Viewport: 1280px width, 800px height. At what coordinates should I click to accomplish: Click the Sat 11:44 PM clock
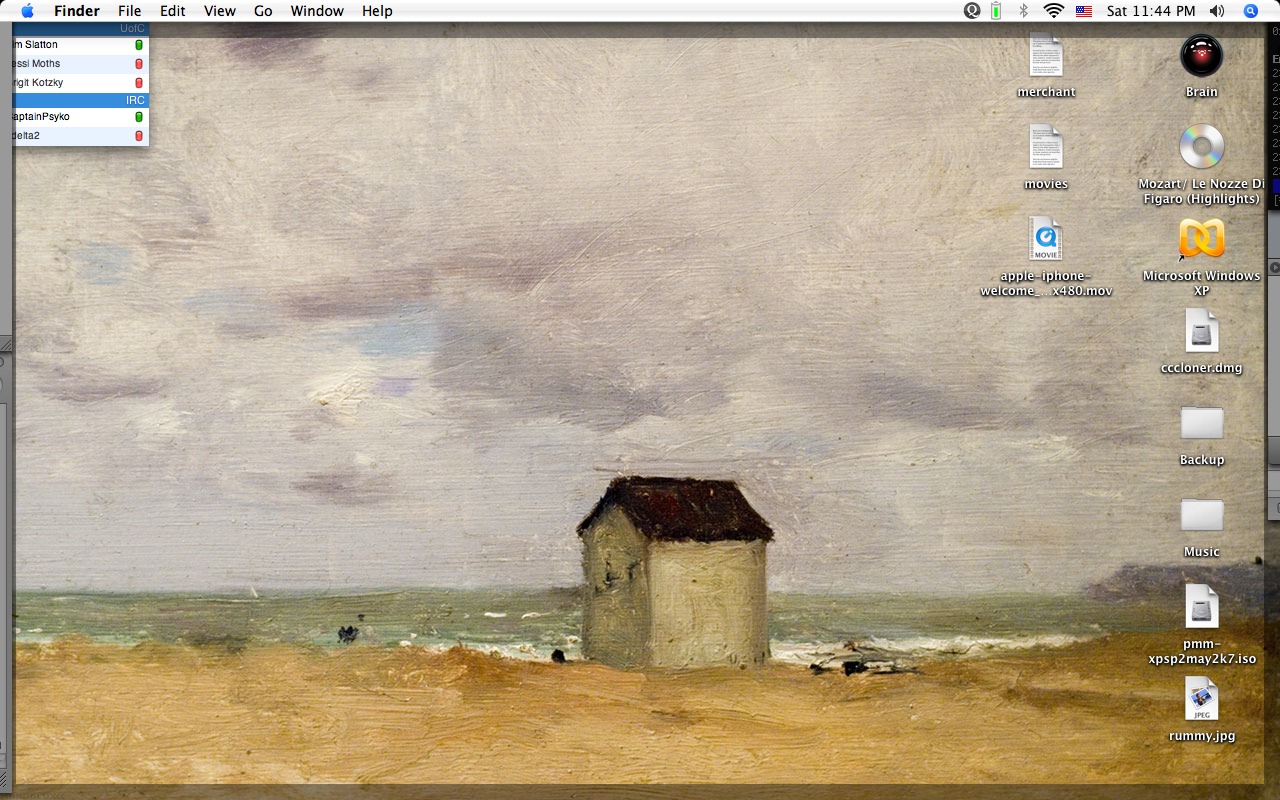1151,11
